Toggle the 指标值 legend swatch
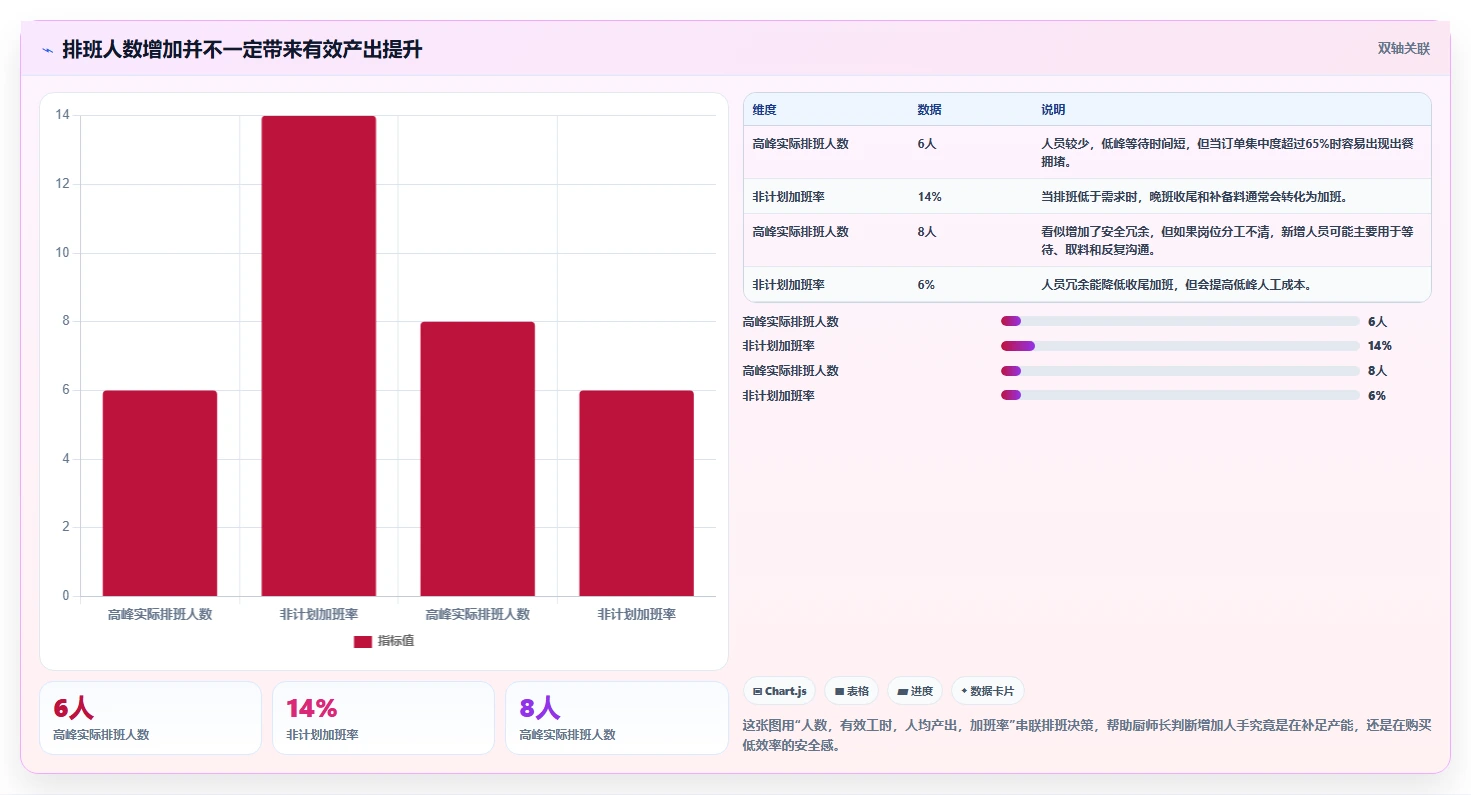This screenshot has height=795, width=1471. point(362,641)
